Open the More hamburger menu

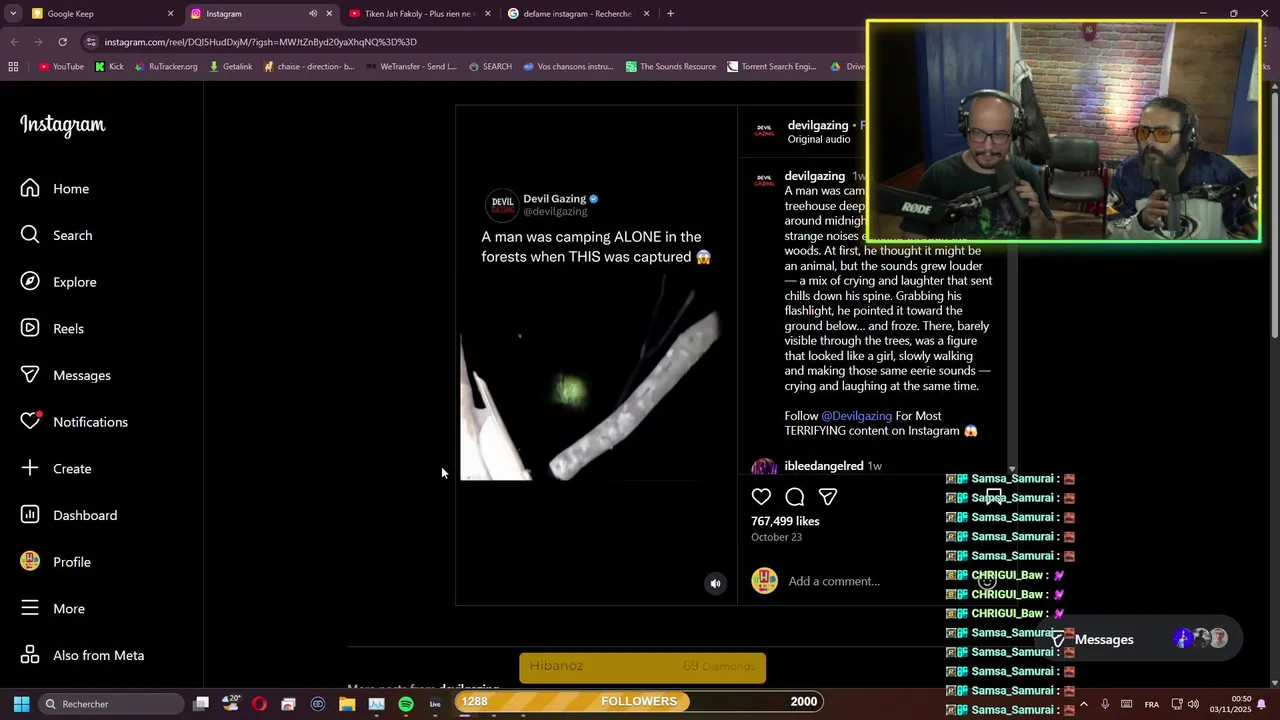[x=53, y=609]
